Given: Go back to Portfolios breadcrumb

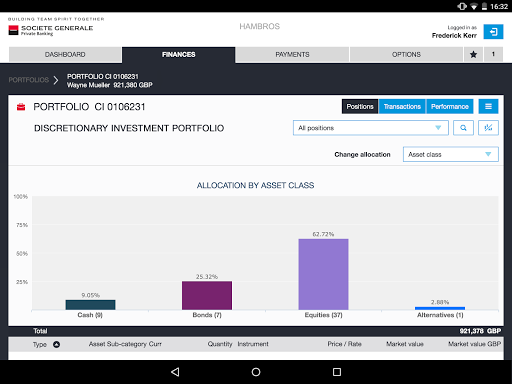Looking at the screenshot, I should (x=29, y=80).
